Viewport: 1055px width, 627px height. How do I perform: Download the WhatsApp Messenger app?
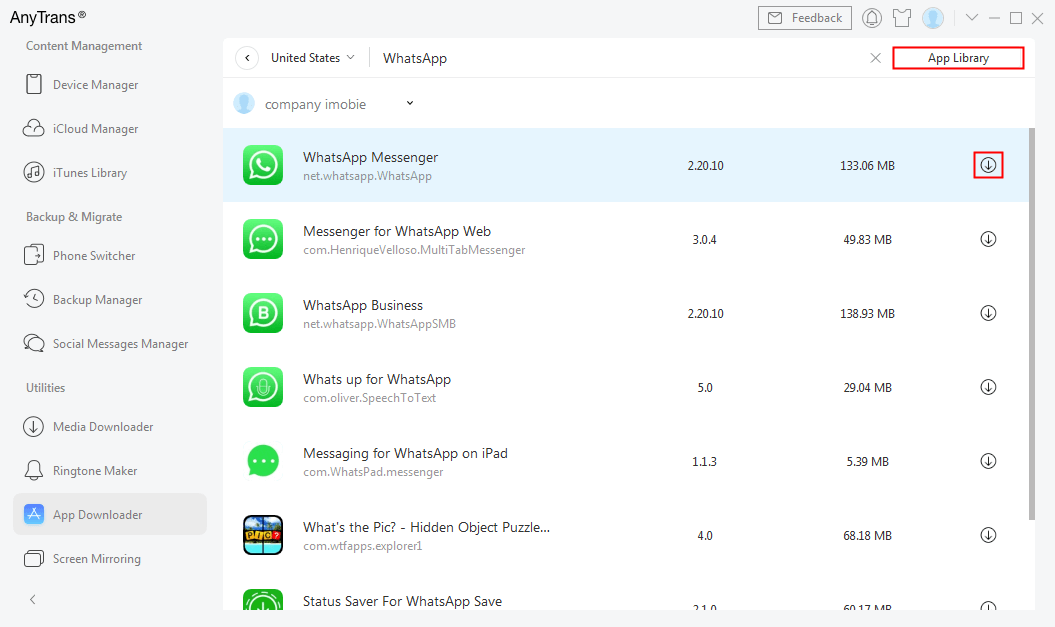click(x=988, y=165)
